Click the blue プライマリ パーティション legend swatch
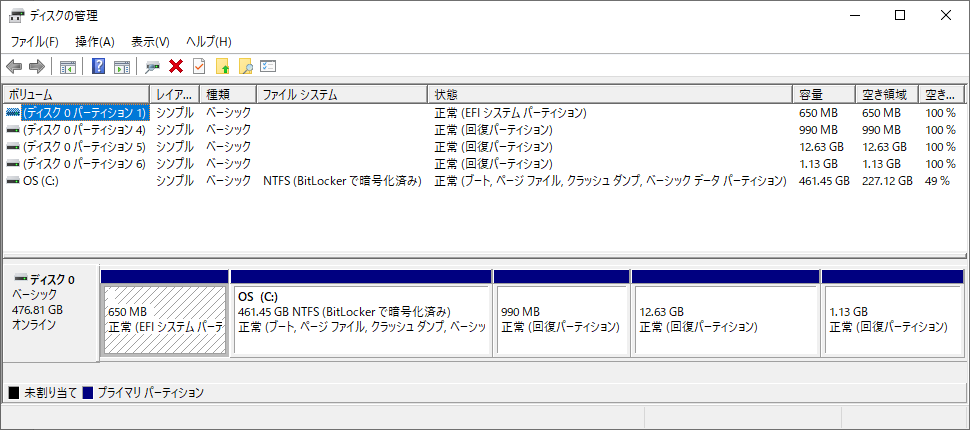Image resolution: width=970 pixels, height=430 pixels. 88,392
